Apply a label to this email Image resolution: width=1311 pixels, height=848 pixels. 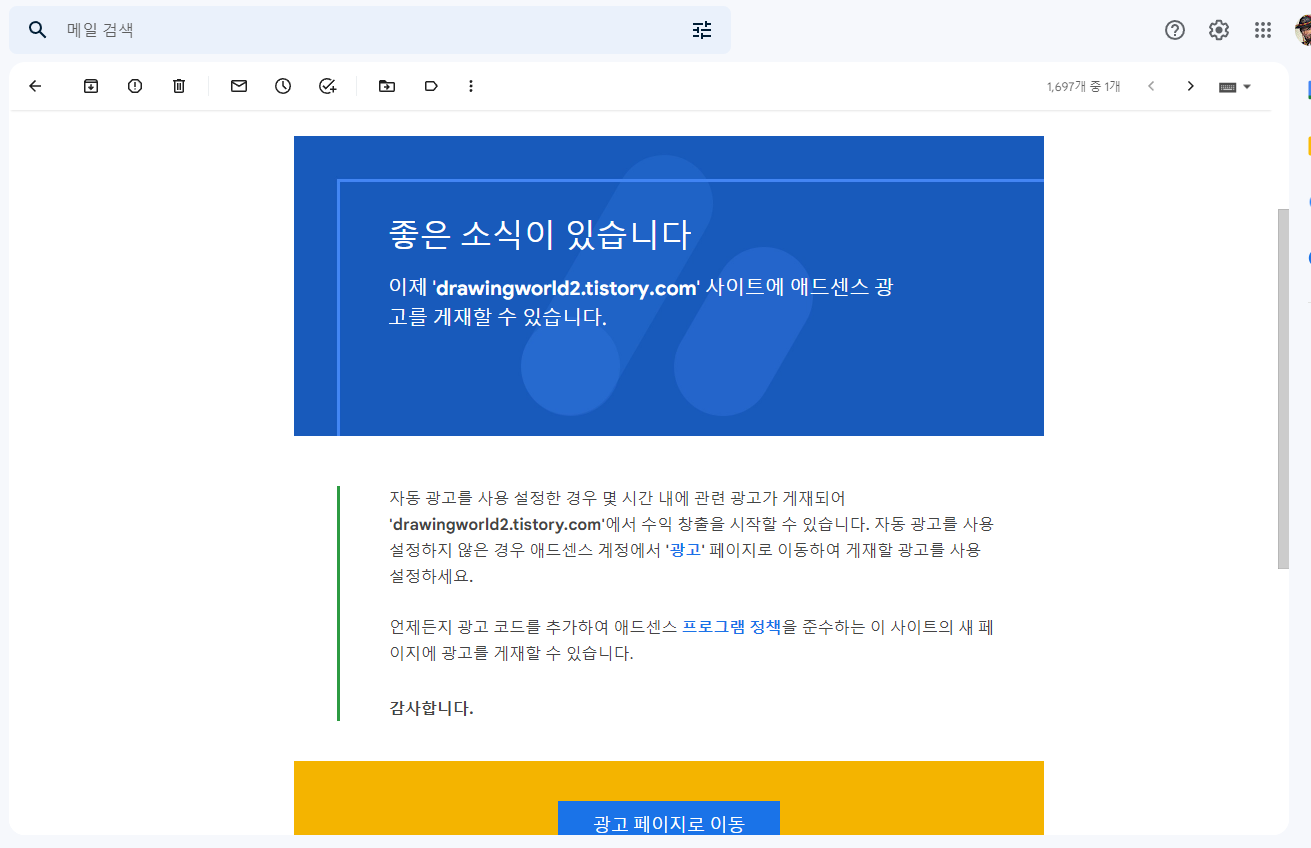pos(431,86)
